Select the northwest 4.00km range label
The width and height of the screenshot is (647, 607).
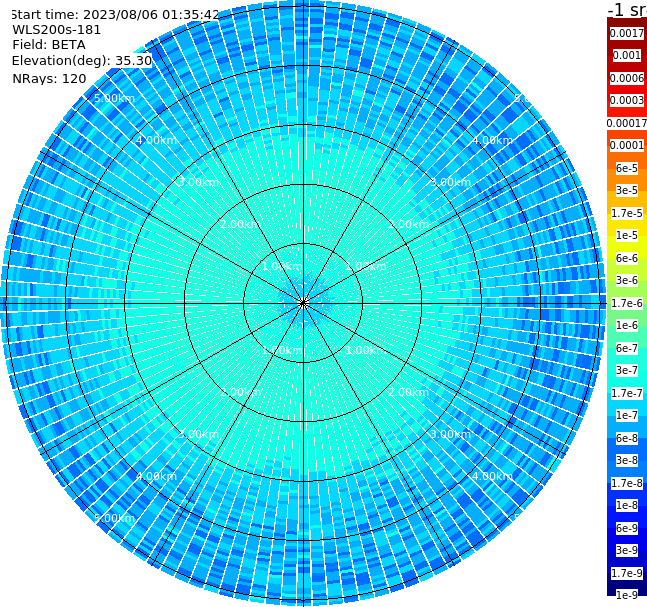pos(156,140)
